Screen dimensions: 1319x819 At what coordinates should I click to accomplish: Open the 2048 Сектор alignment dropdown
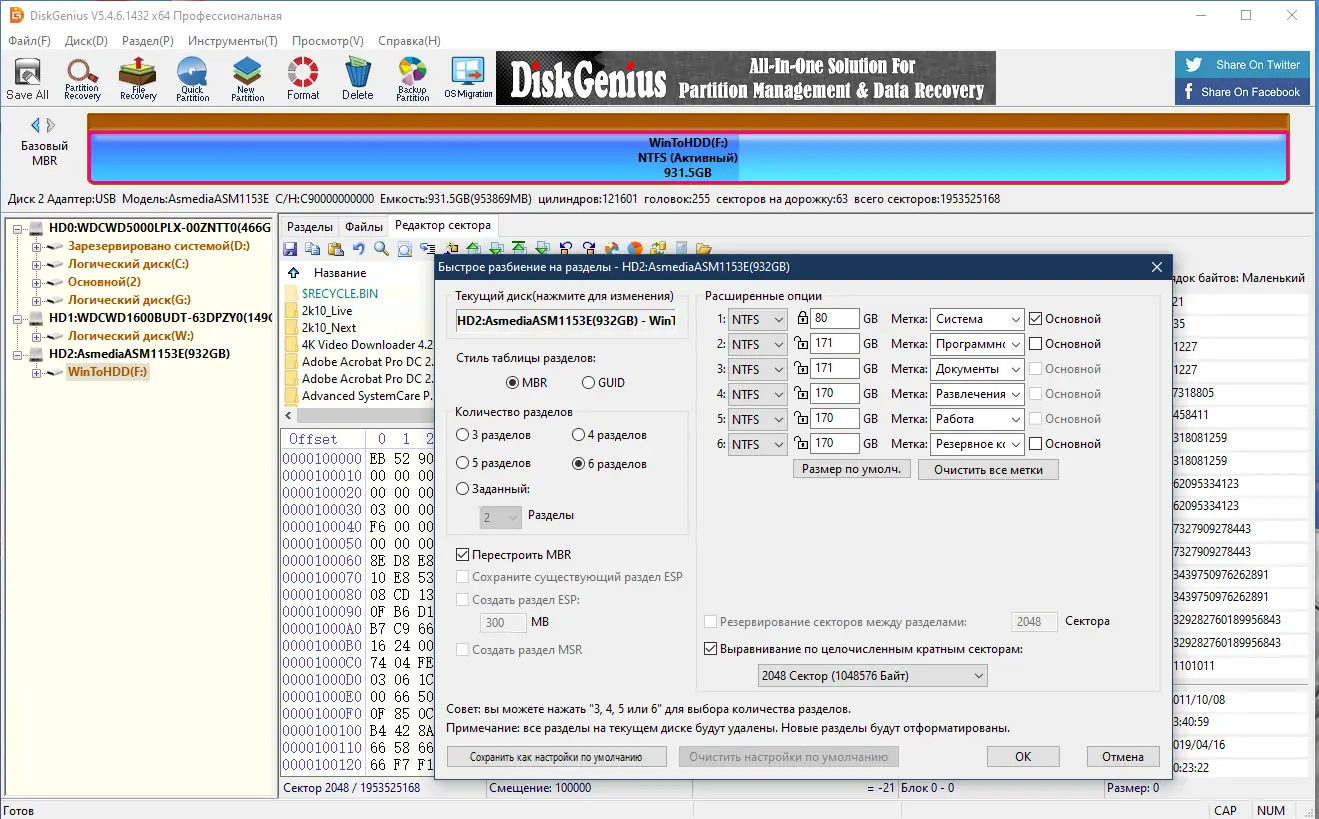[872, 676]
